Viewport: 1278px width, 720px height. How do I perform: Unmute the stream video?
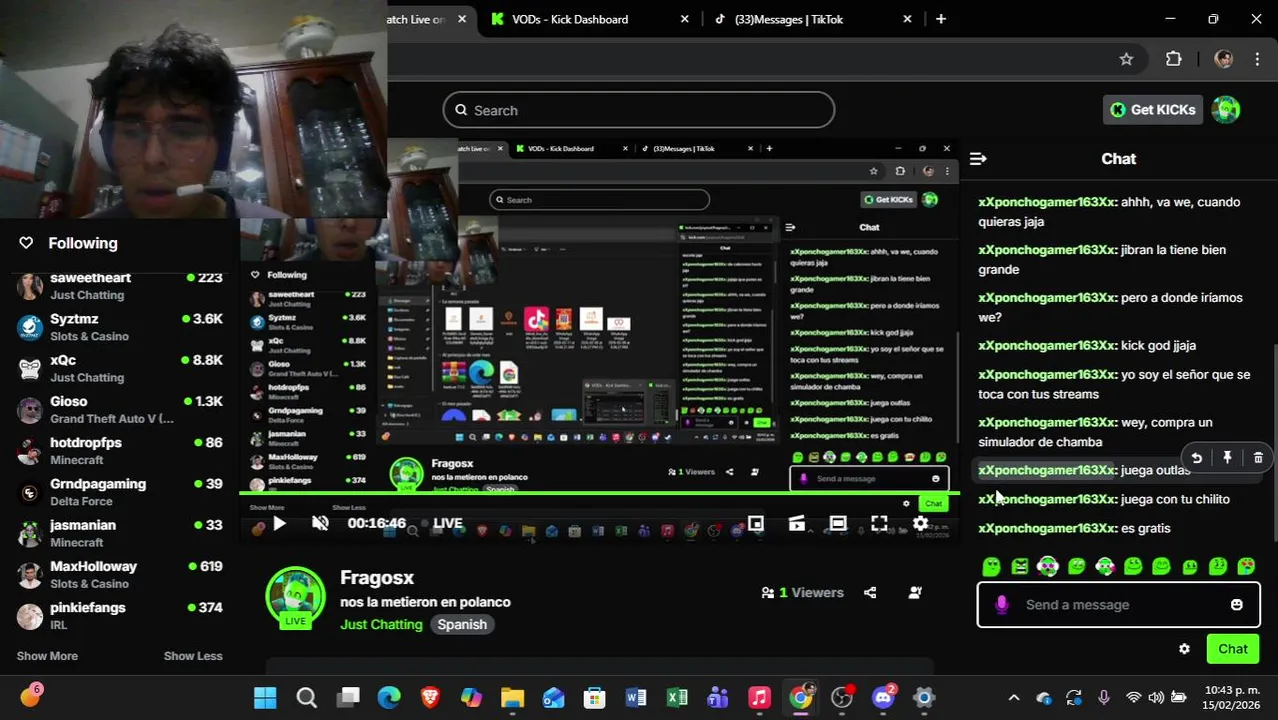(320, 523)
